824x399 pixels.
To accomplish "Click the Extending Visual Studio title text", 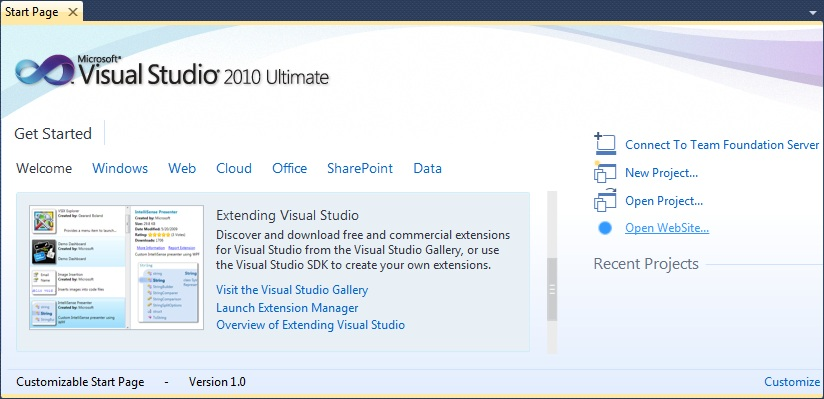I will 287,215.
